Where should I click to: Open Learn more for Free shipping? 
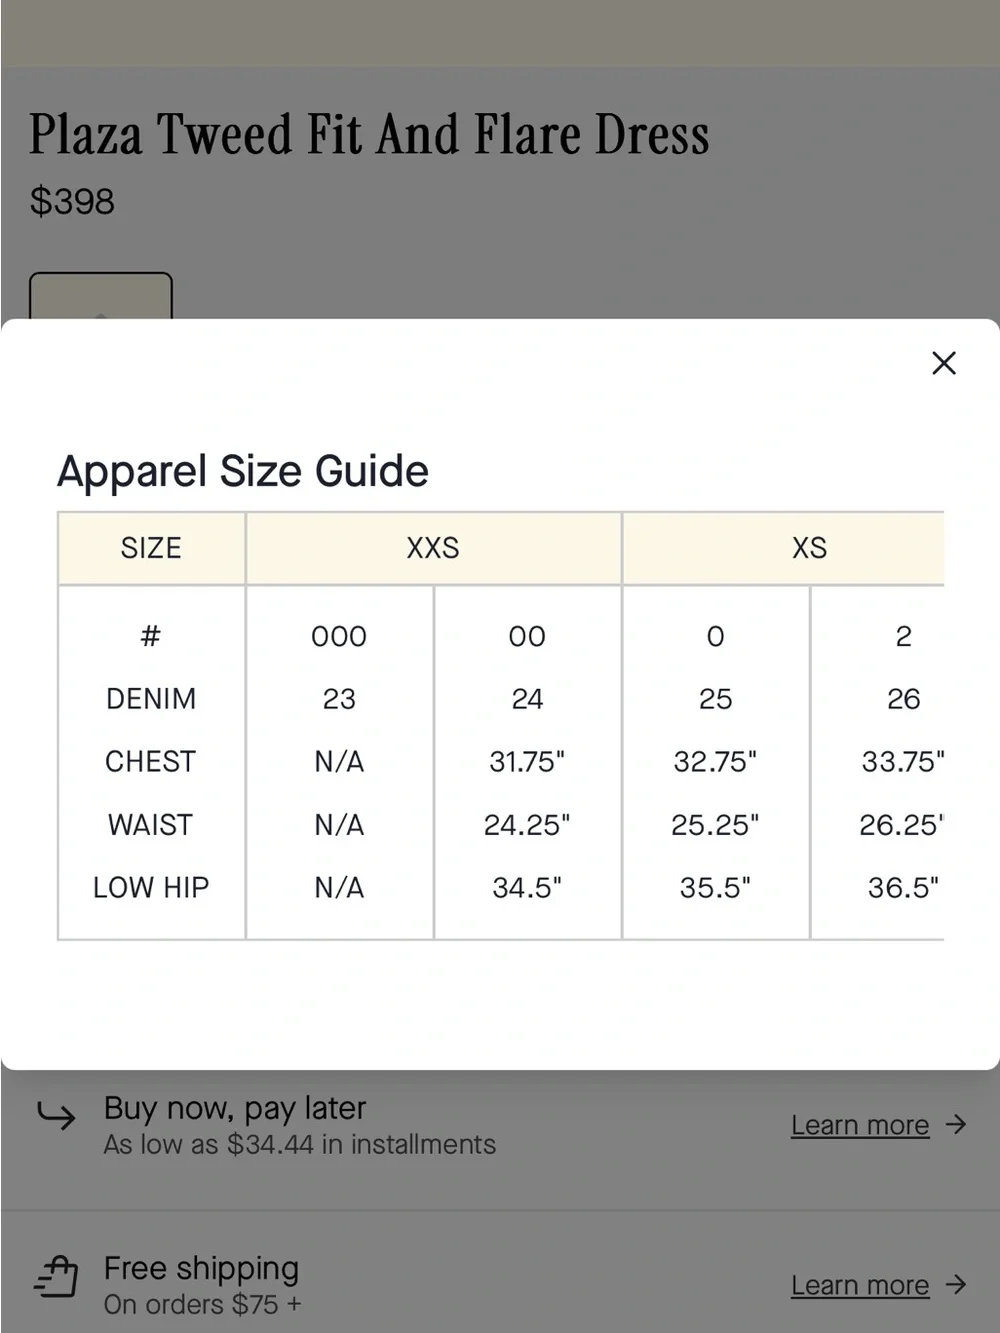pos(860,1285)
